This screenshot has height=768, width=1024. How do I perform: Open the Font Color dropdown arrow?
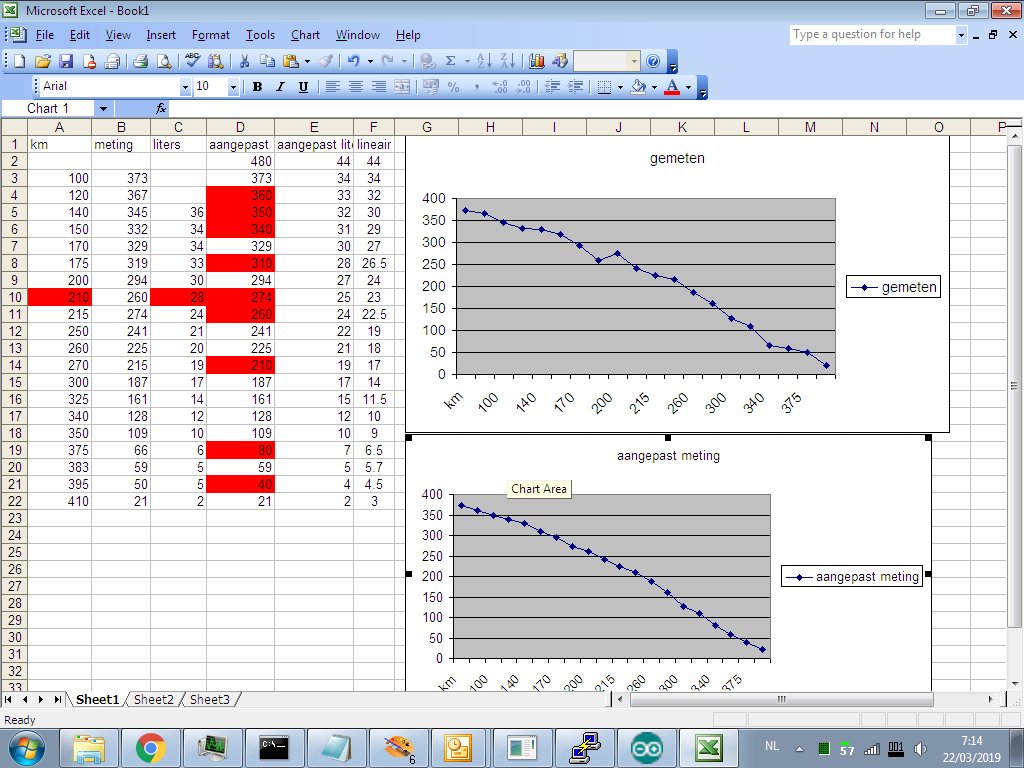(x=688, y=87)
